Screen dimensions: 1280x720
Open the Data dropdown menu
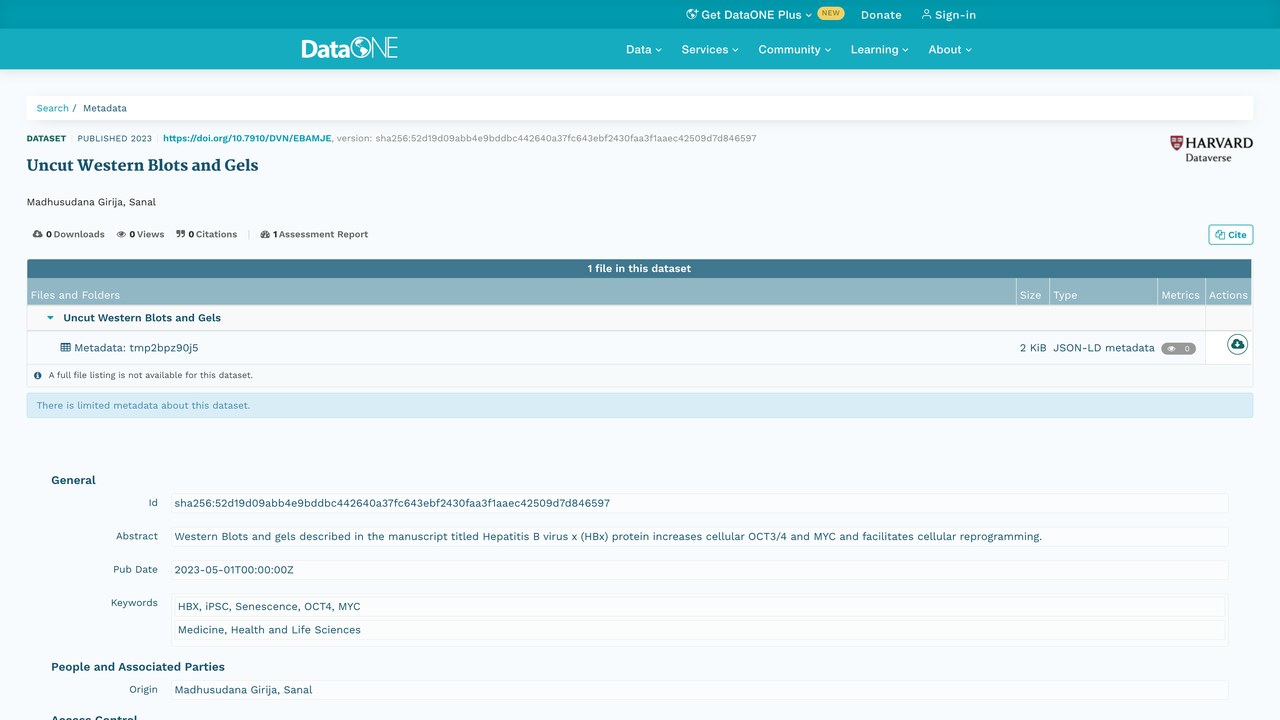644,49
